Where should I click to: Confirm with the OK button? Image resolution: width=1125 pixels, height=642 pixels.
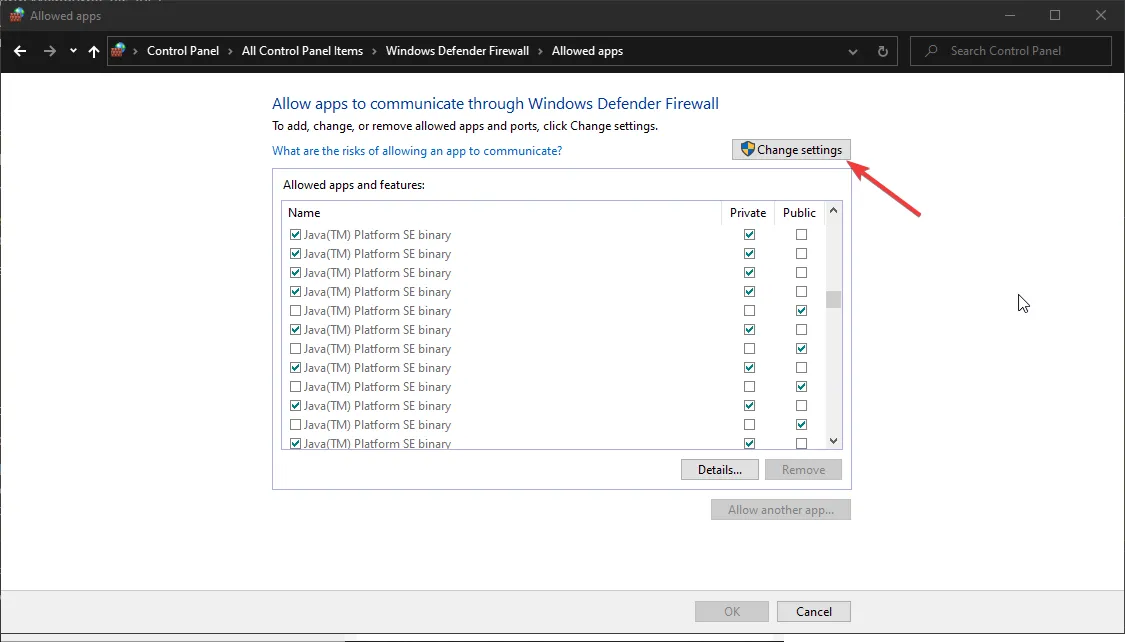pyautogui.click(x=732, y=612)
